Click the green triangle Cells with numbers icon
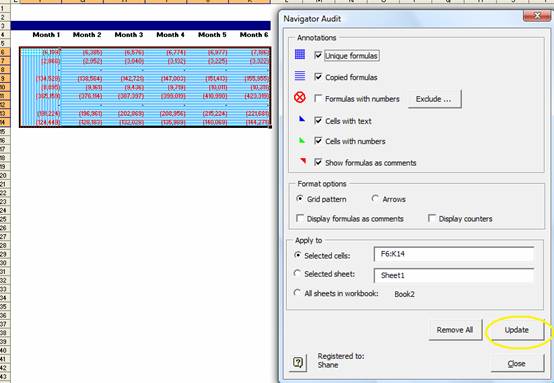Image resolution: width=554 pixels, height=383 pixels. point(301,141)
